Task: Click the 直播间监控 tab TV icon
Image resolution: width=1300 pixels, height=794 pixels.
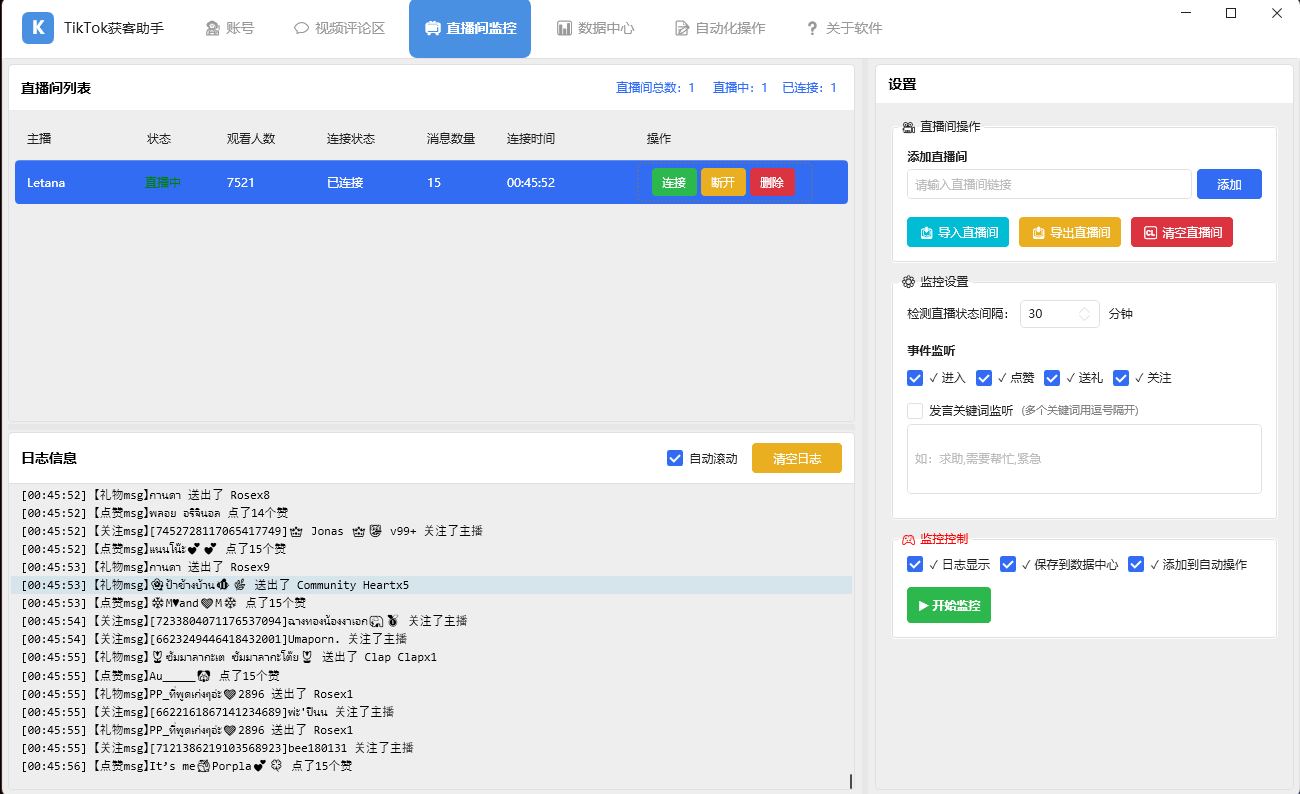Action: tap(432, 29)
